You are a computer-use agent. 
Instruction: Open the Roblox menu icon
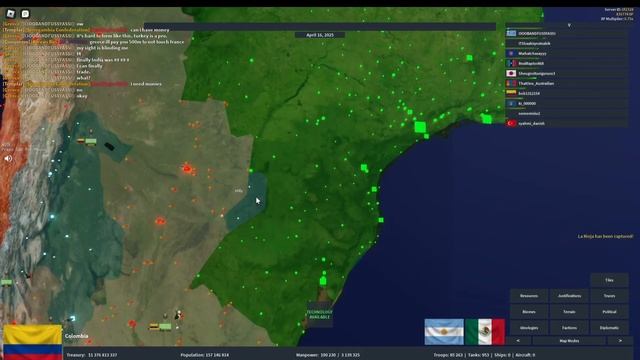point(11,13)
